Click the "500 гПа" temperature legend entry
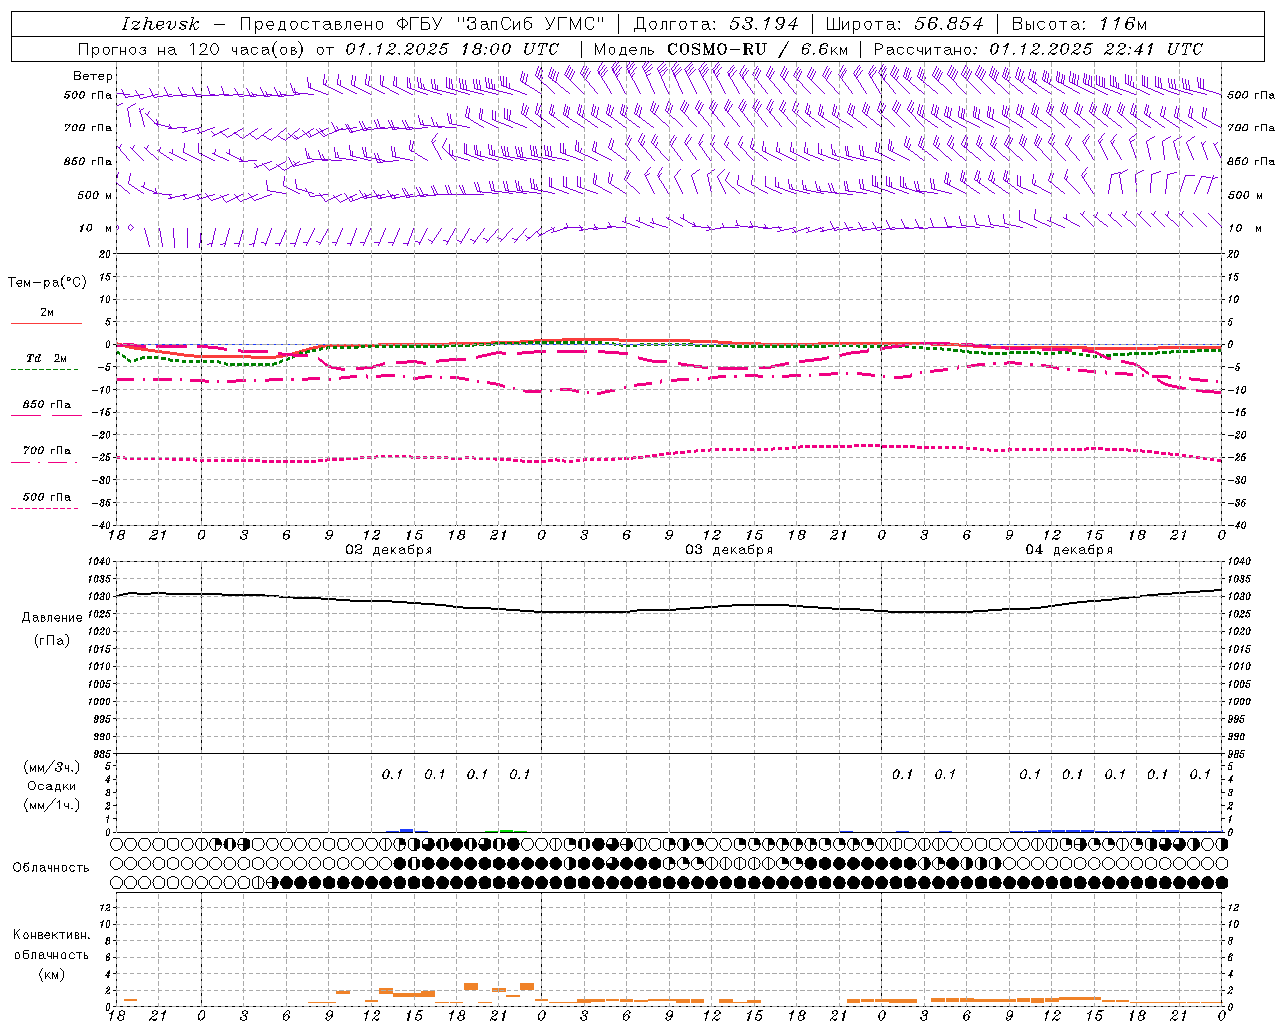Viewport: 1280px width, 1024px height. click(x=46, y=497)
